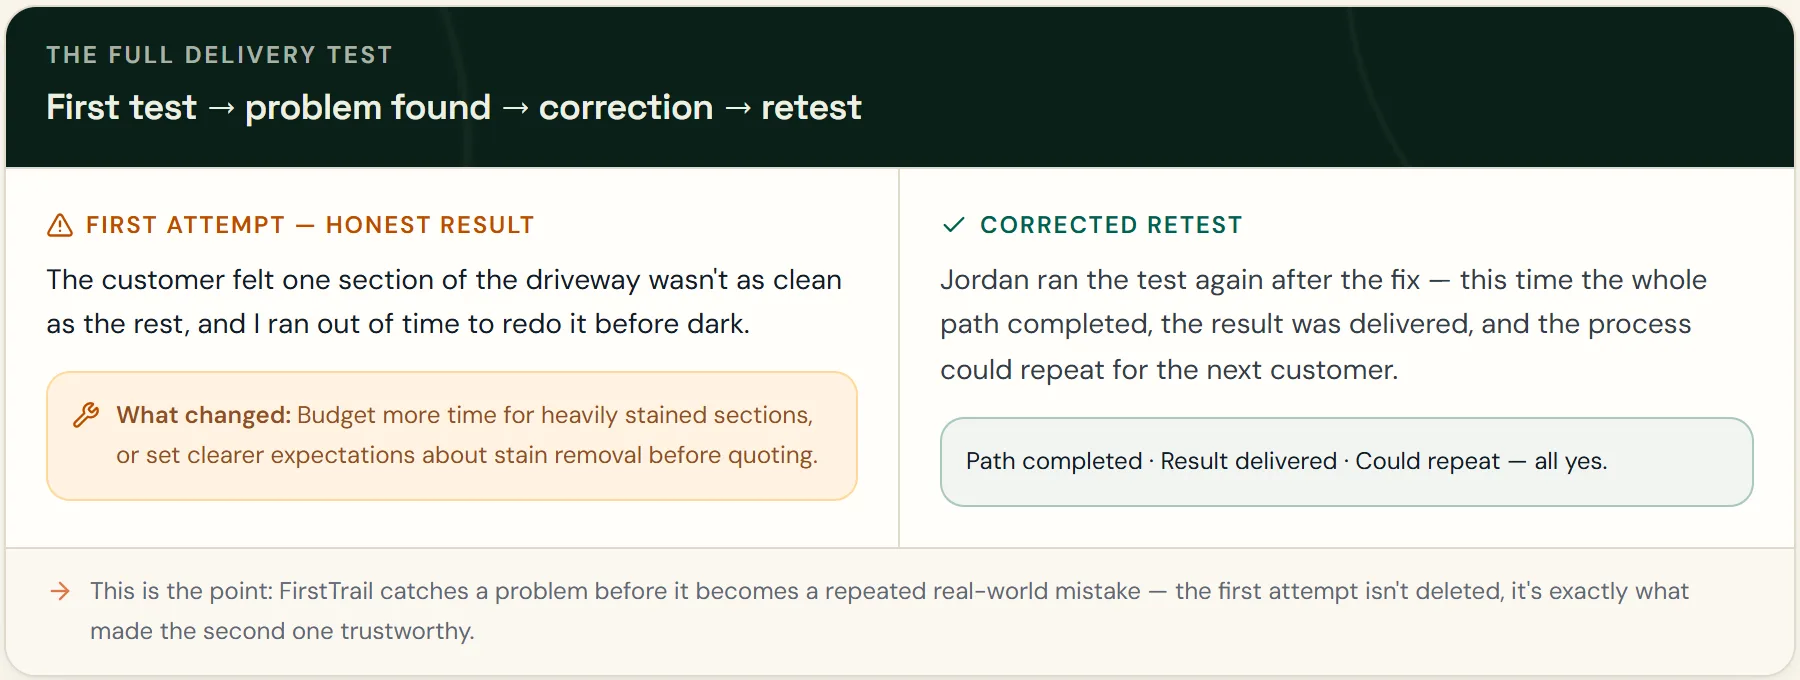Click the orange arrow icon in the footer note
1800x680 pixels.
pyautogui.click(x=60, y=591)
